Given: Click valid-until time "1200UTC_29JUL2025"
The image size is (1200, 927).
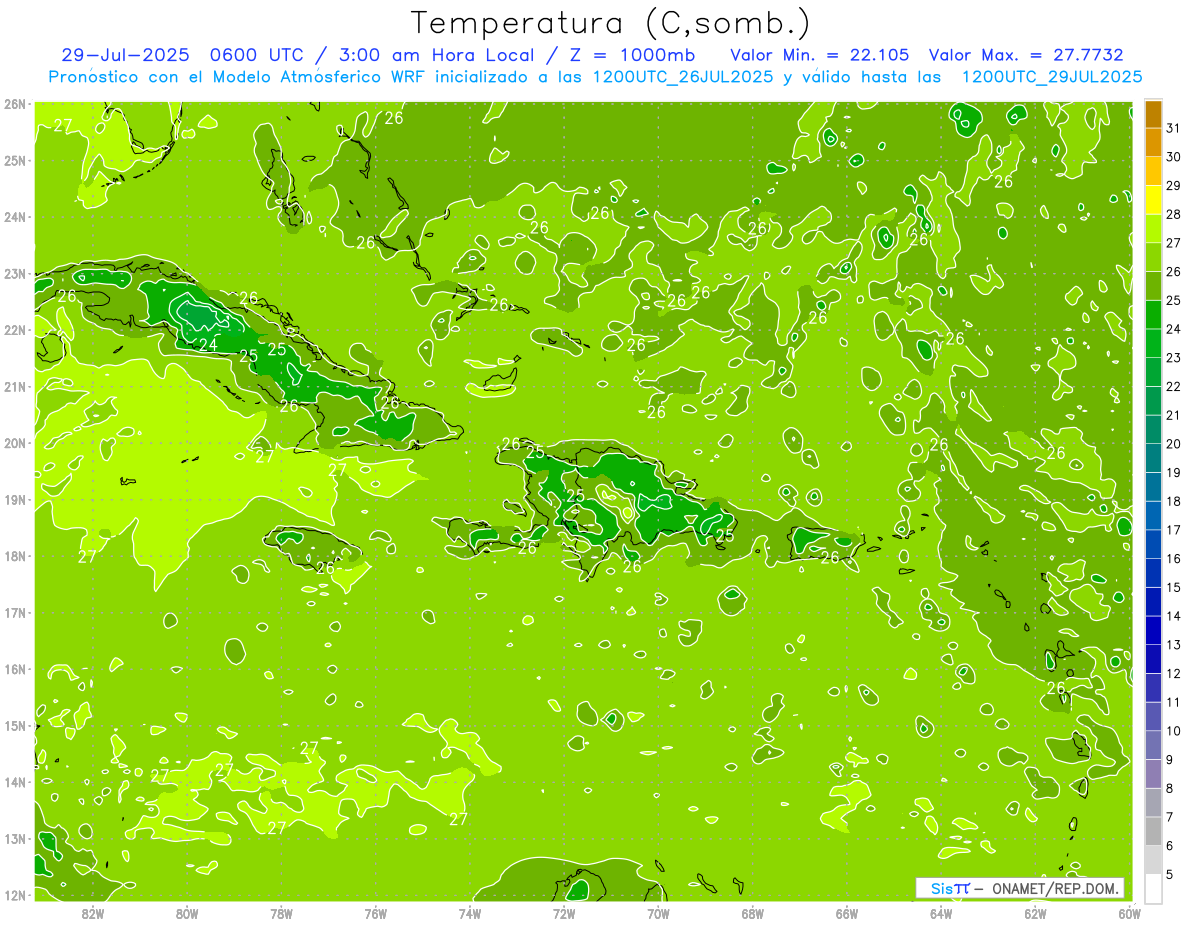Looking at the screenshot, I should coord(1051,77).
